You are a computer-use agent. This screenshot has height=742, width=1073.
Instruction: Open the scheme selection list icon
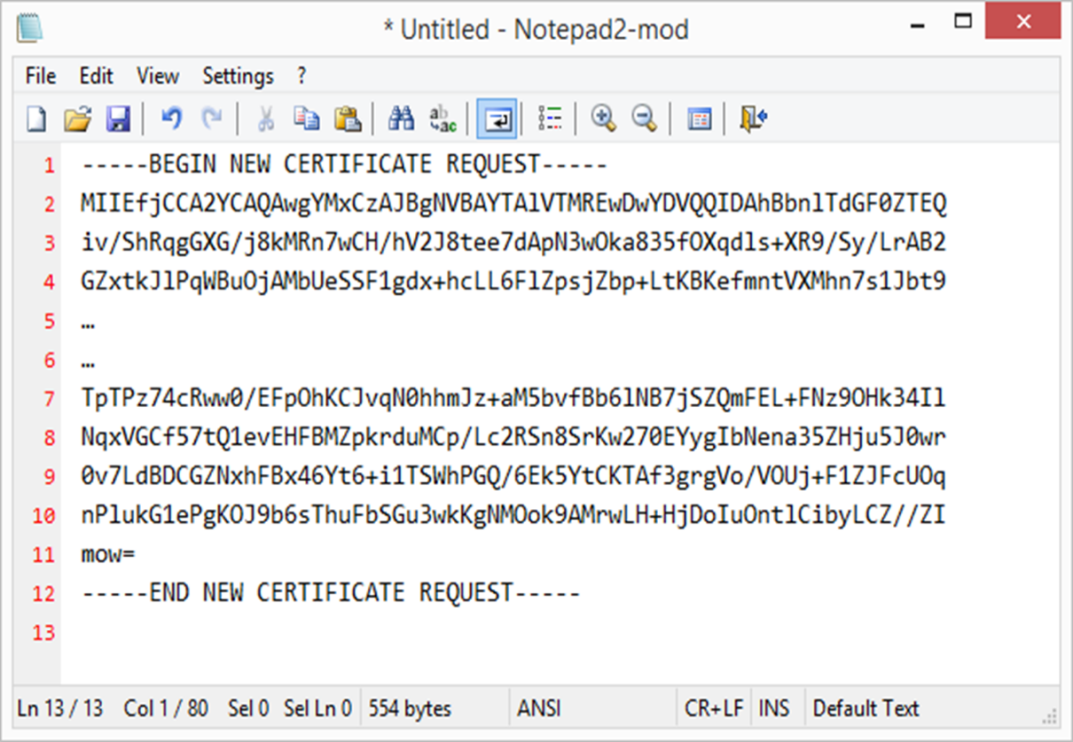point(550,118)
